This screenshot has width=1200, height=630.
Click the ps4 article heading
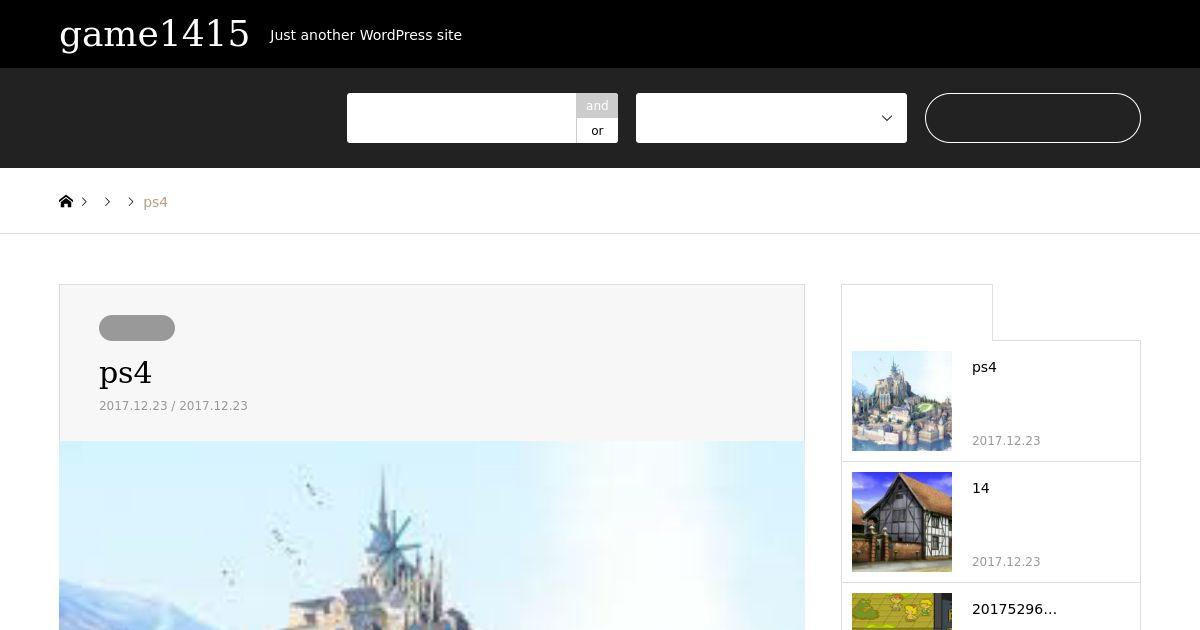[125, 373]
